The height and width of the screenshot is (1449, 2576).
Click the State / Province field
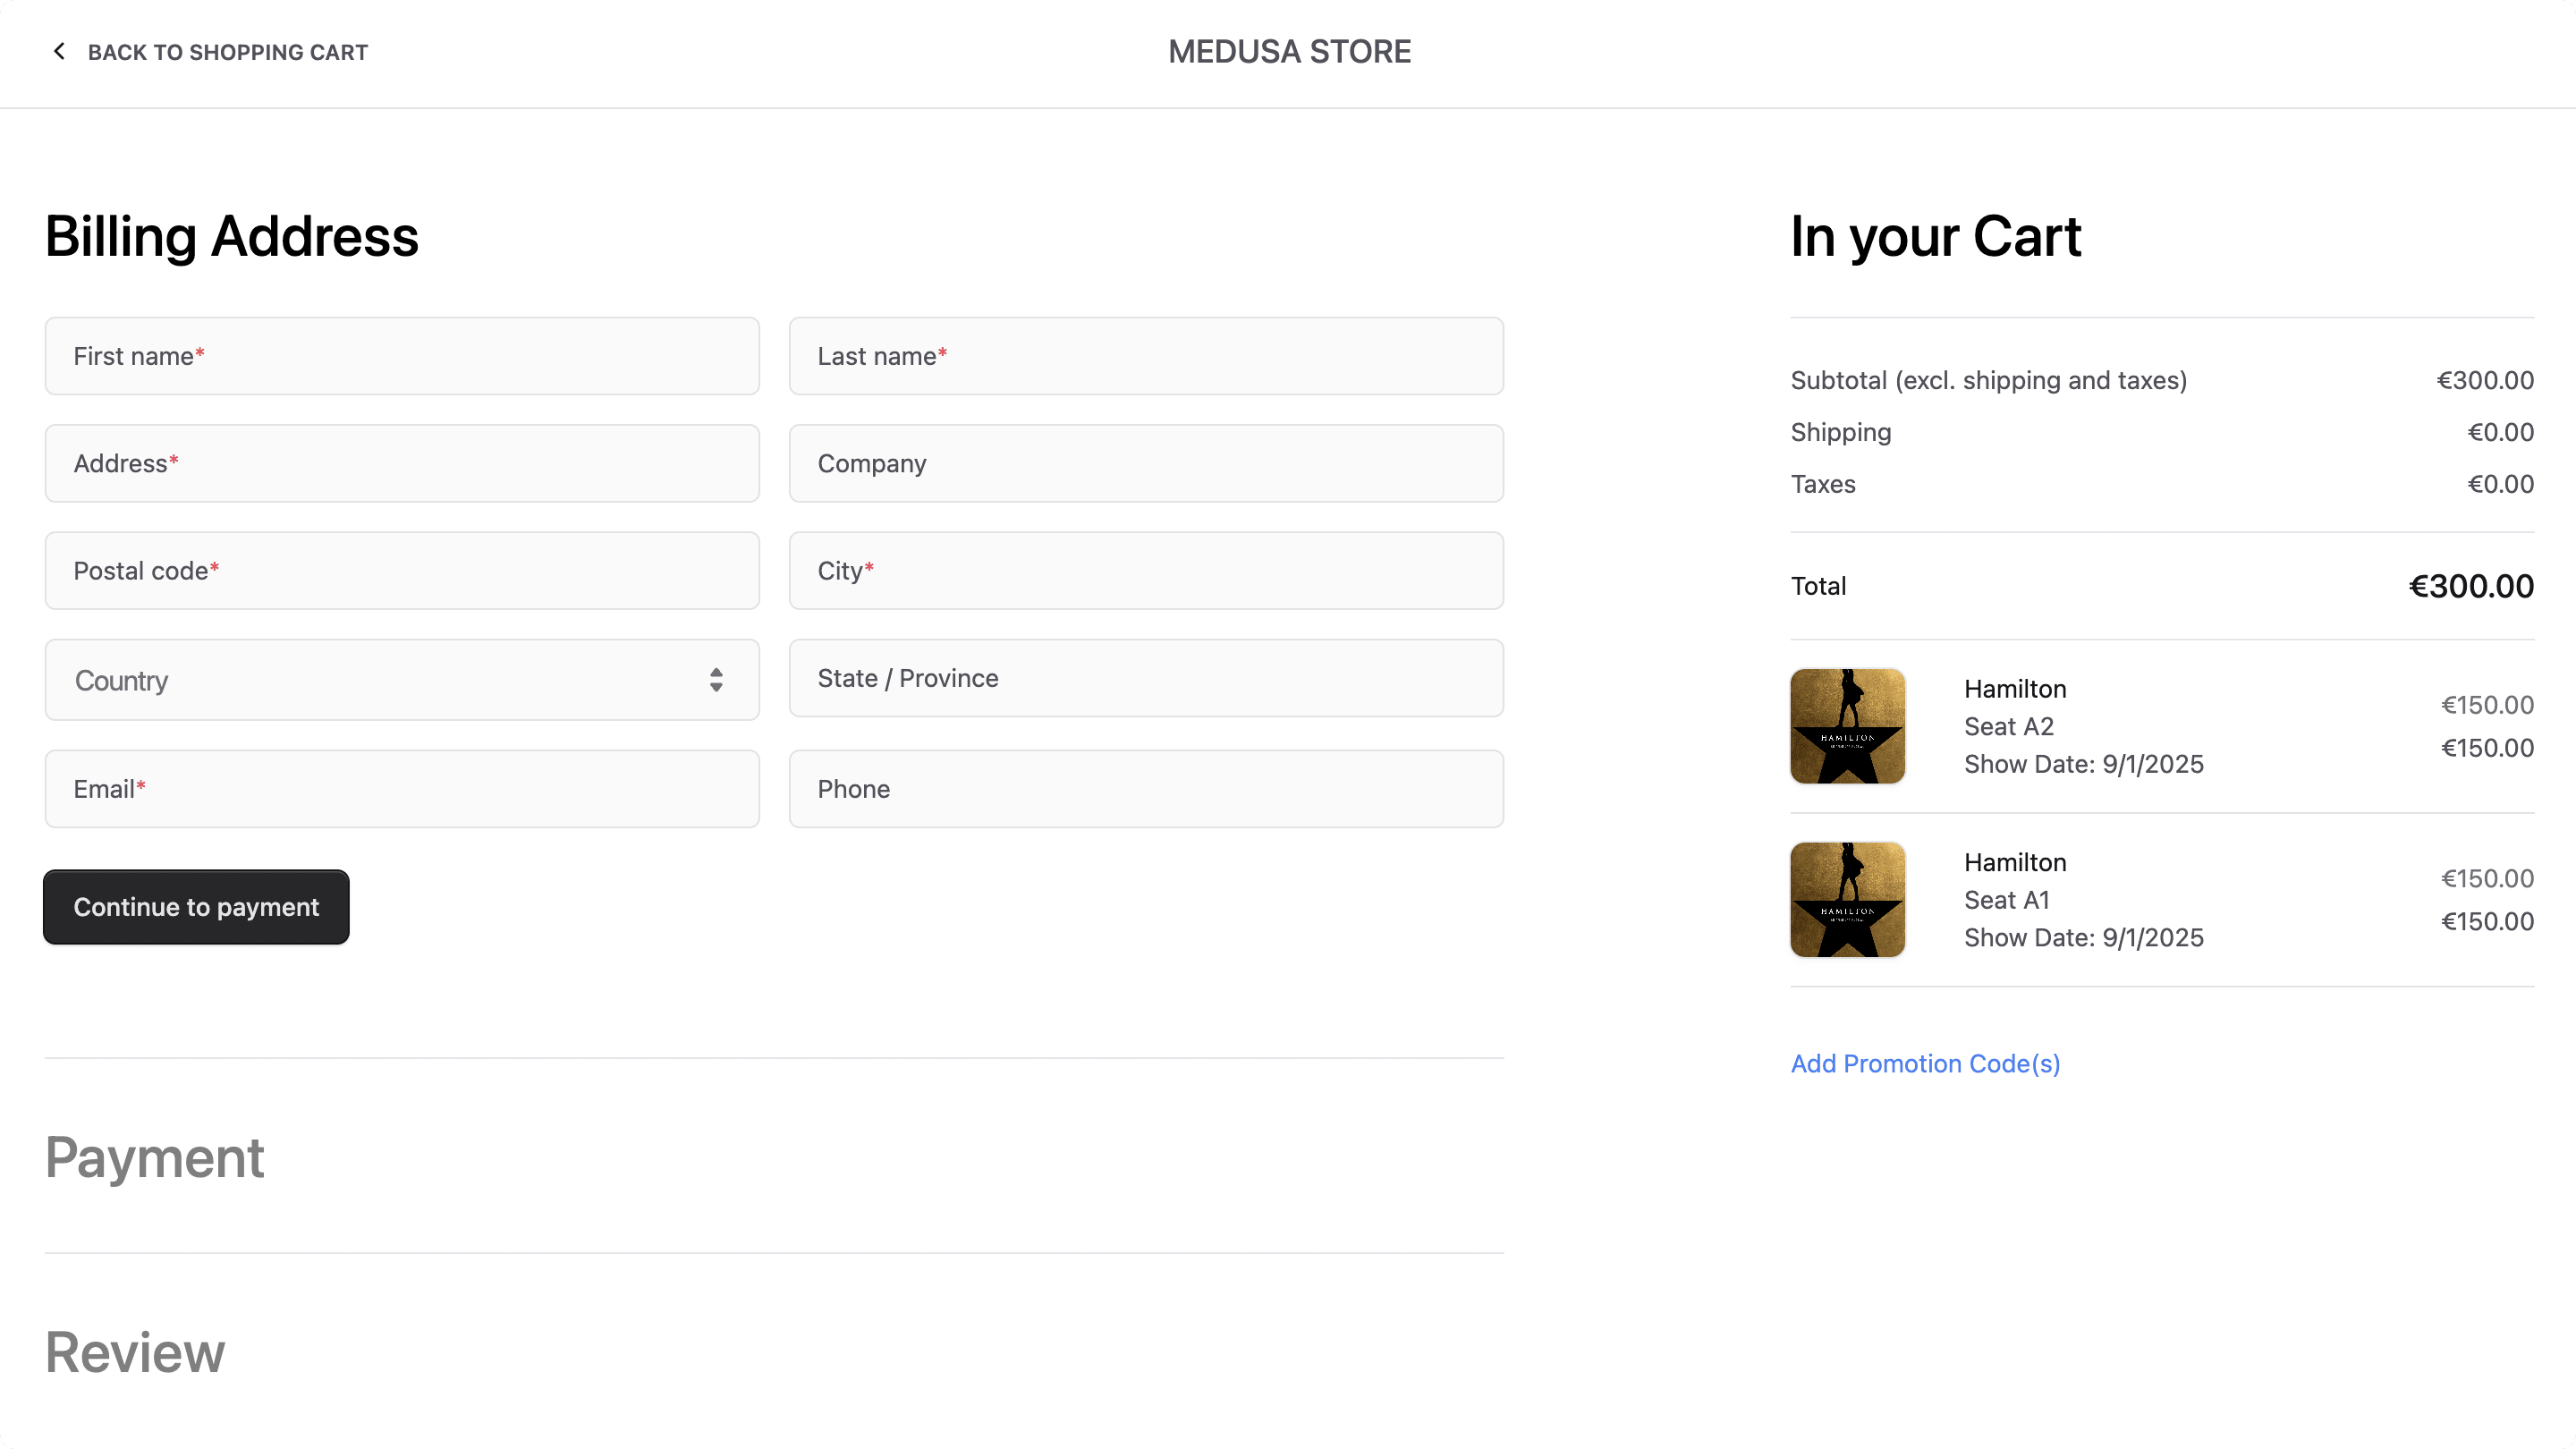point(1146,678)
